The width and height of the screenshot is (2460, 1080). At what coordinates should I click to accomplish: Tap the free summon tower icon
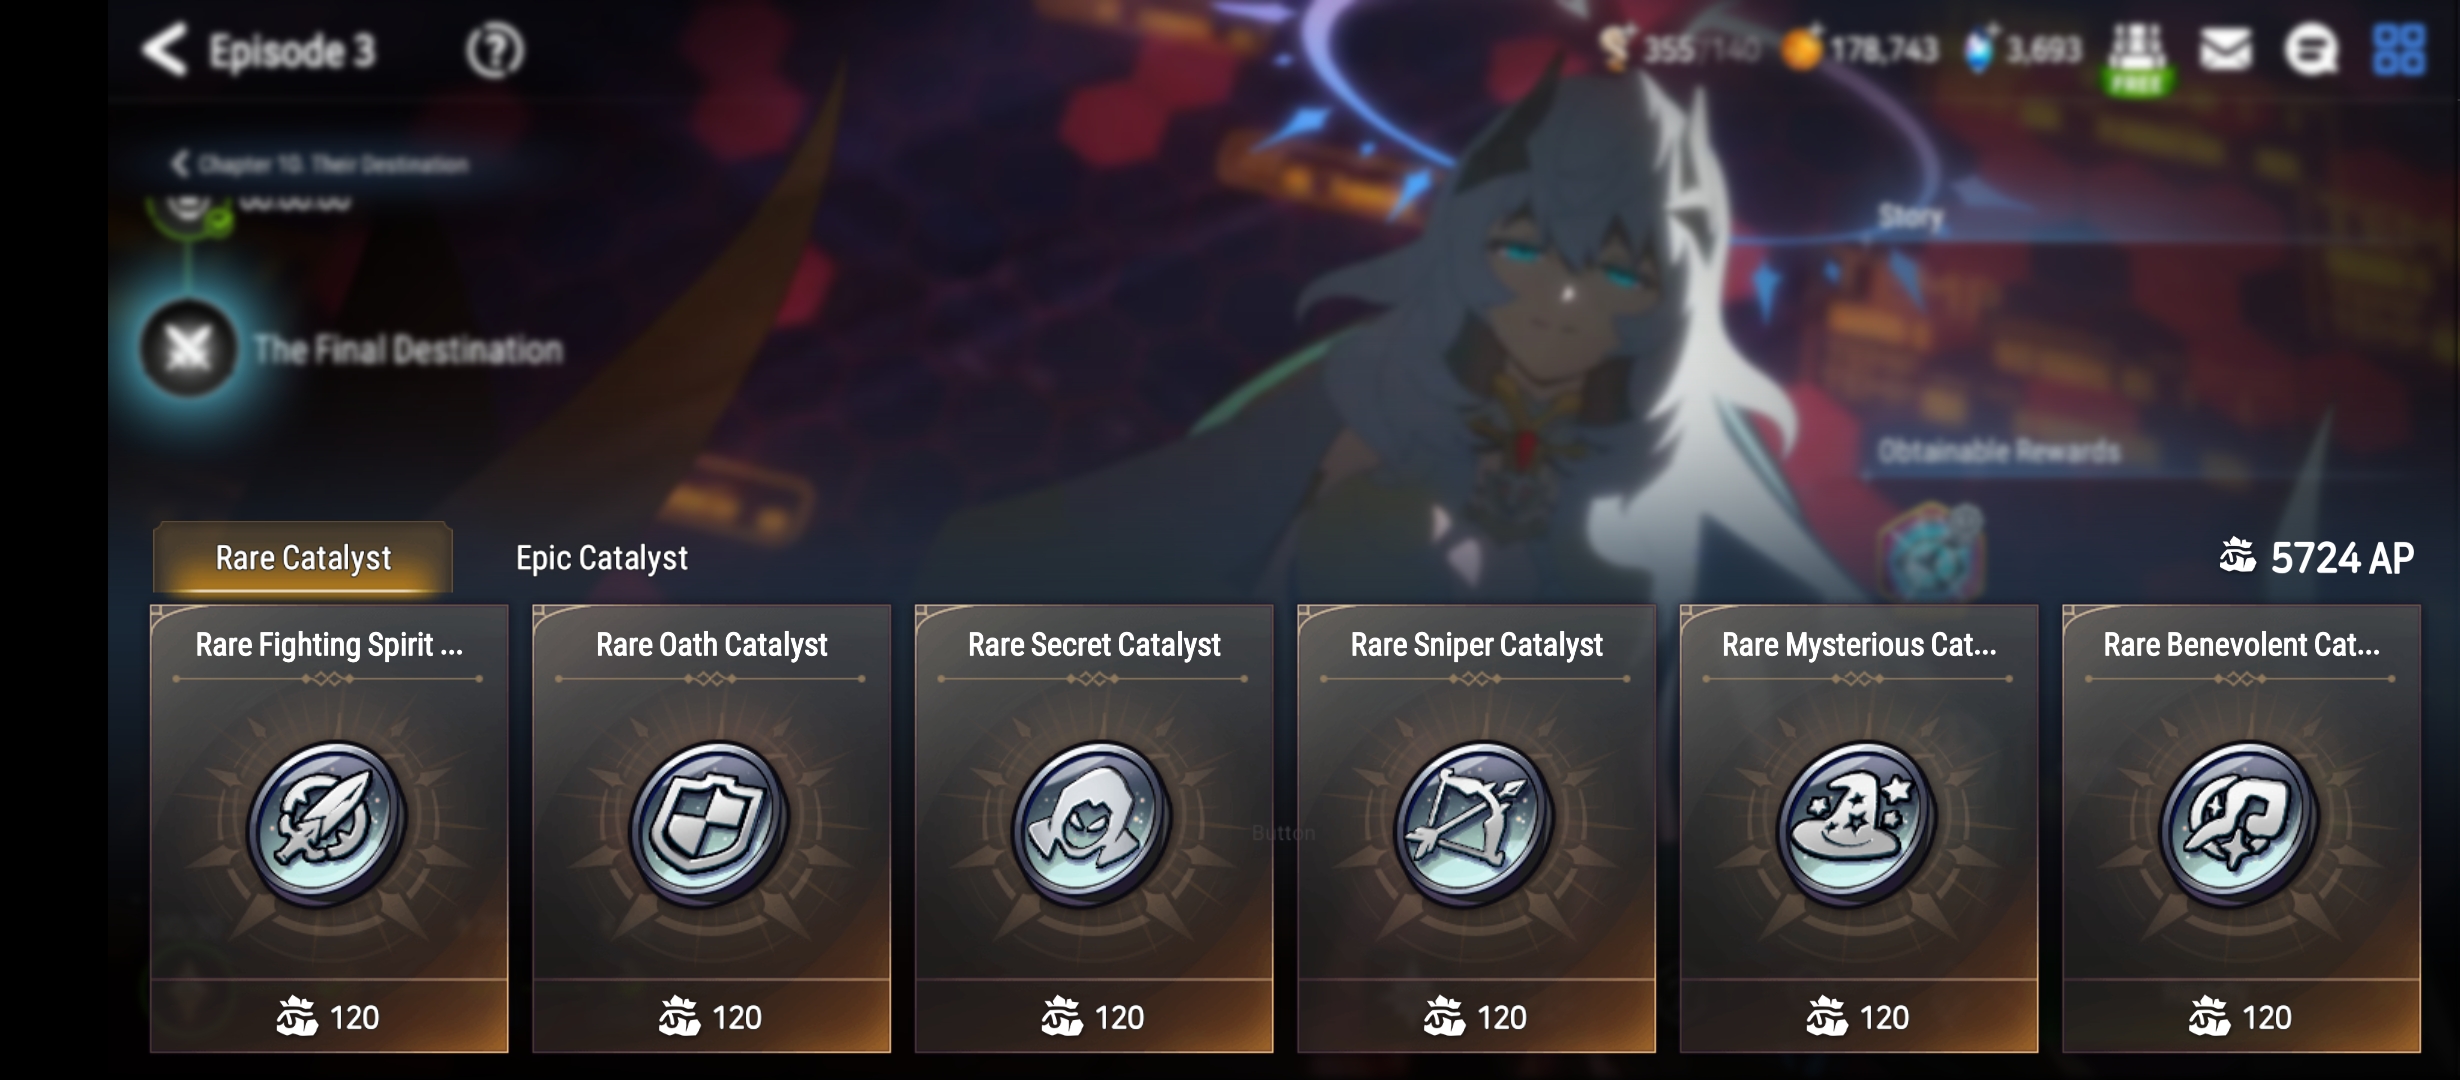pyautogui.click(x=2137, y=57)
